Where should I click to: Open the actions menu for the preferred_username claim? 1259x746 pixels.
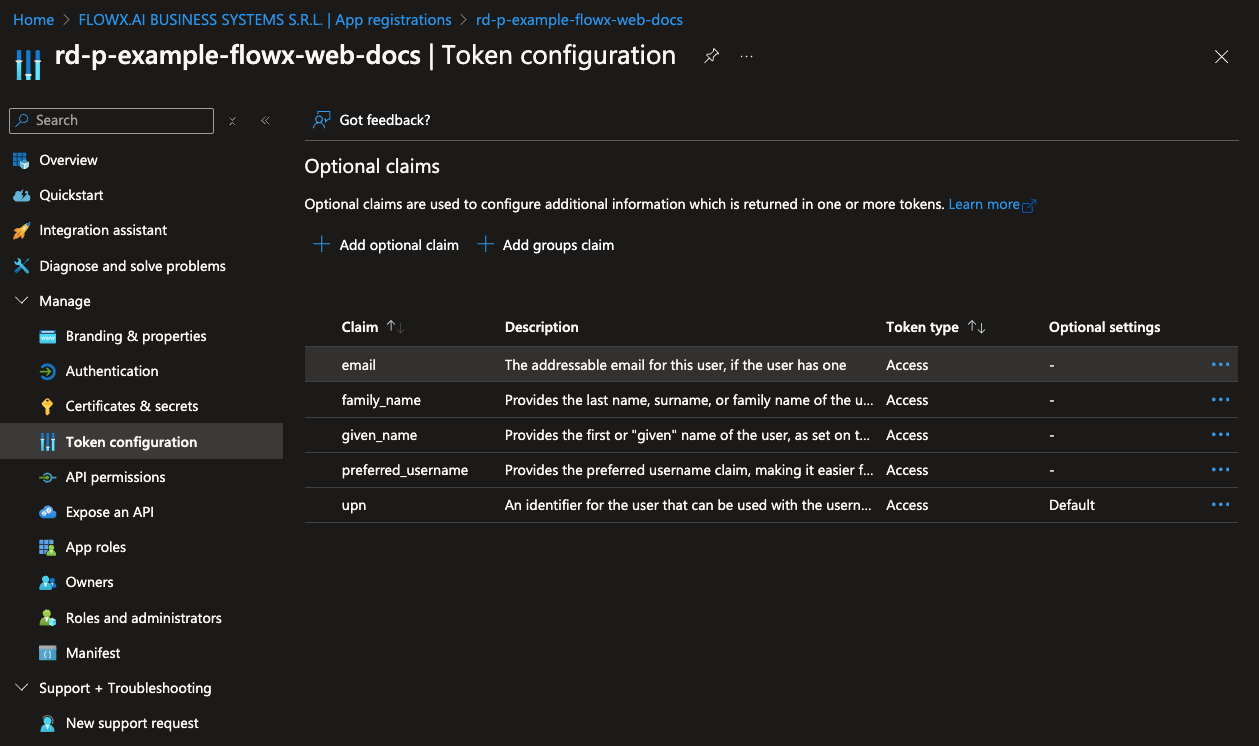[x=1220, y=470]
